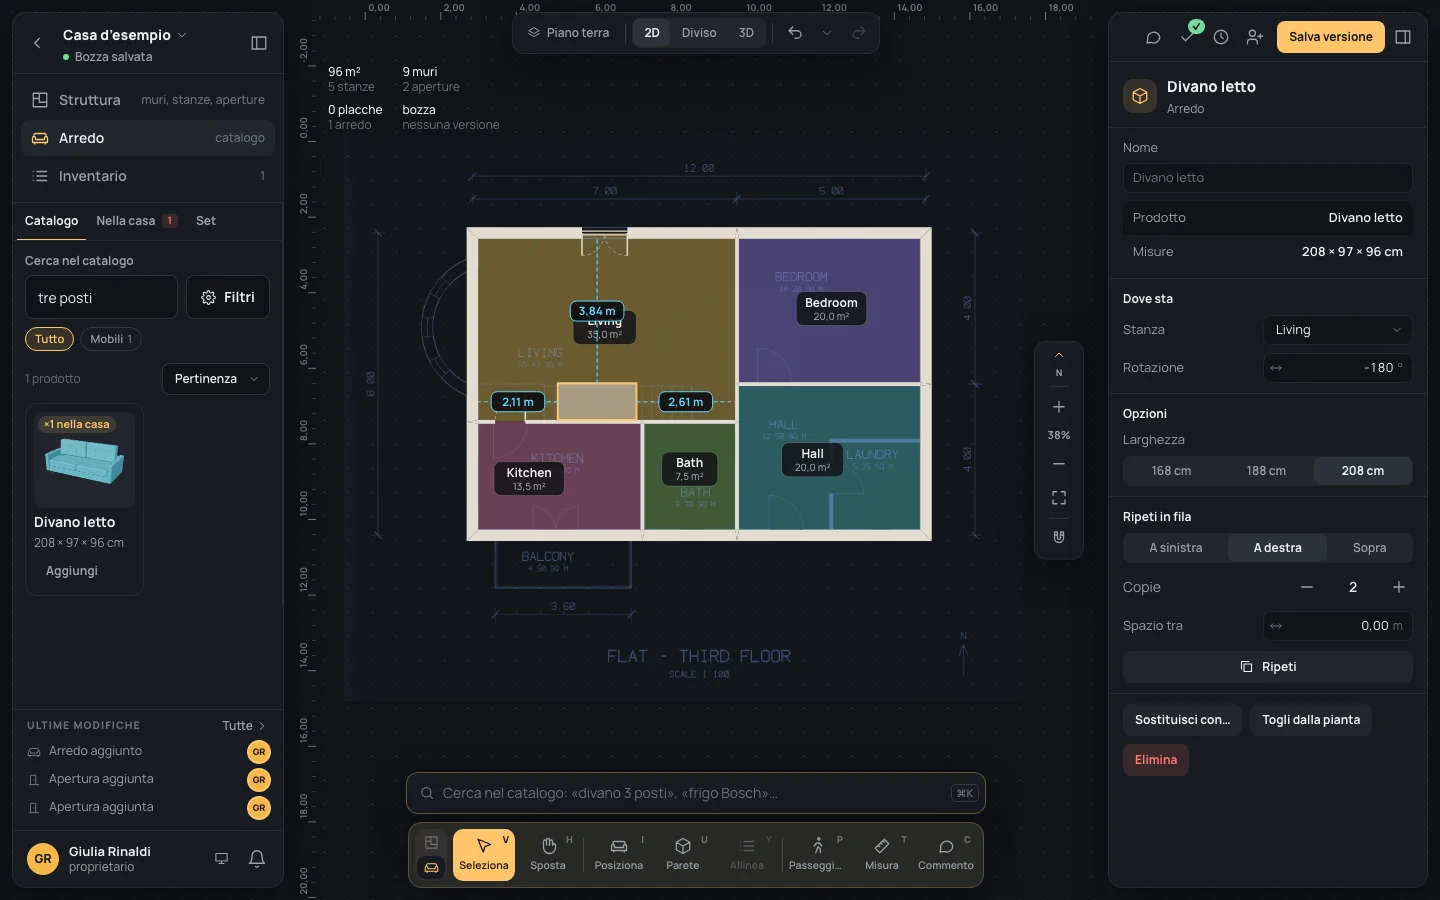Open the Set tab
Viewport: 1440px width, 900px height.
pyautogui.click(x=206, y=221)
